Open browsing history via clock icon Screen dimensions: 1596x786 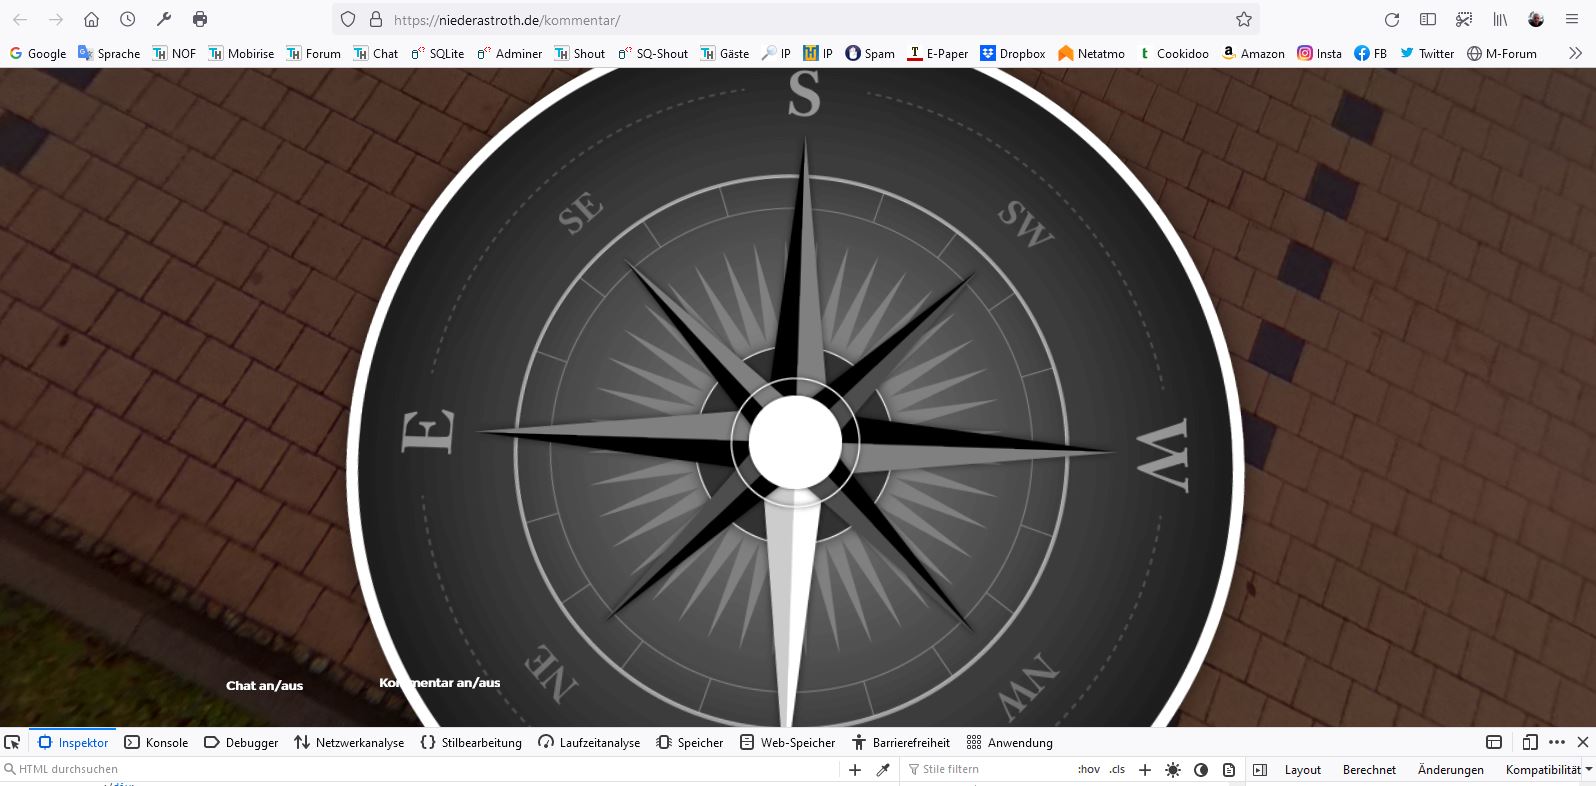point(127,19)
